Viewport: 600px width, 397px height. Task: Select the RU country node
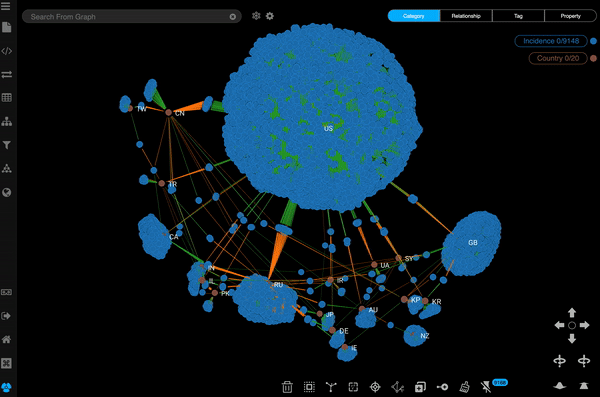[x=278, y=285]
